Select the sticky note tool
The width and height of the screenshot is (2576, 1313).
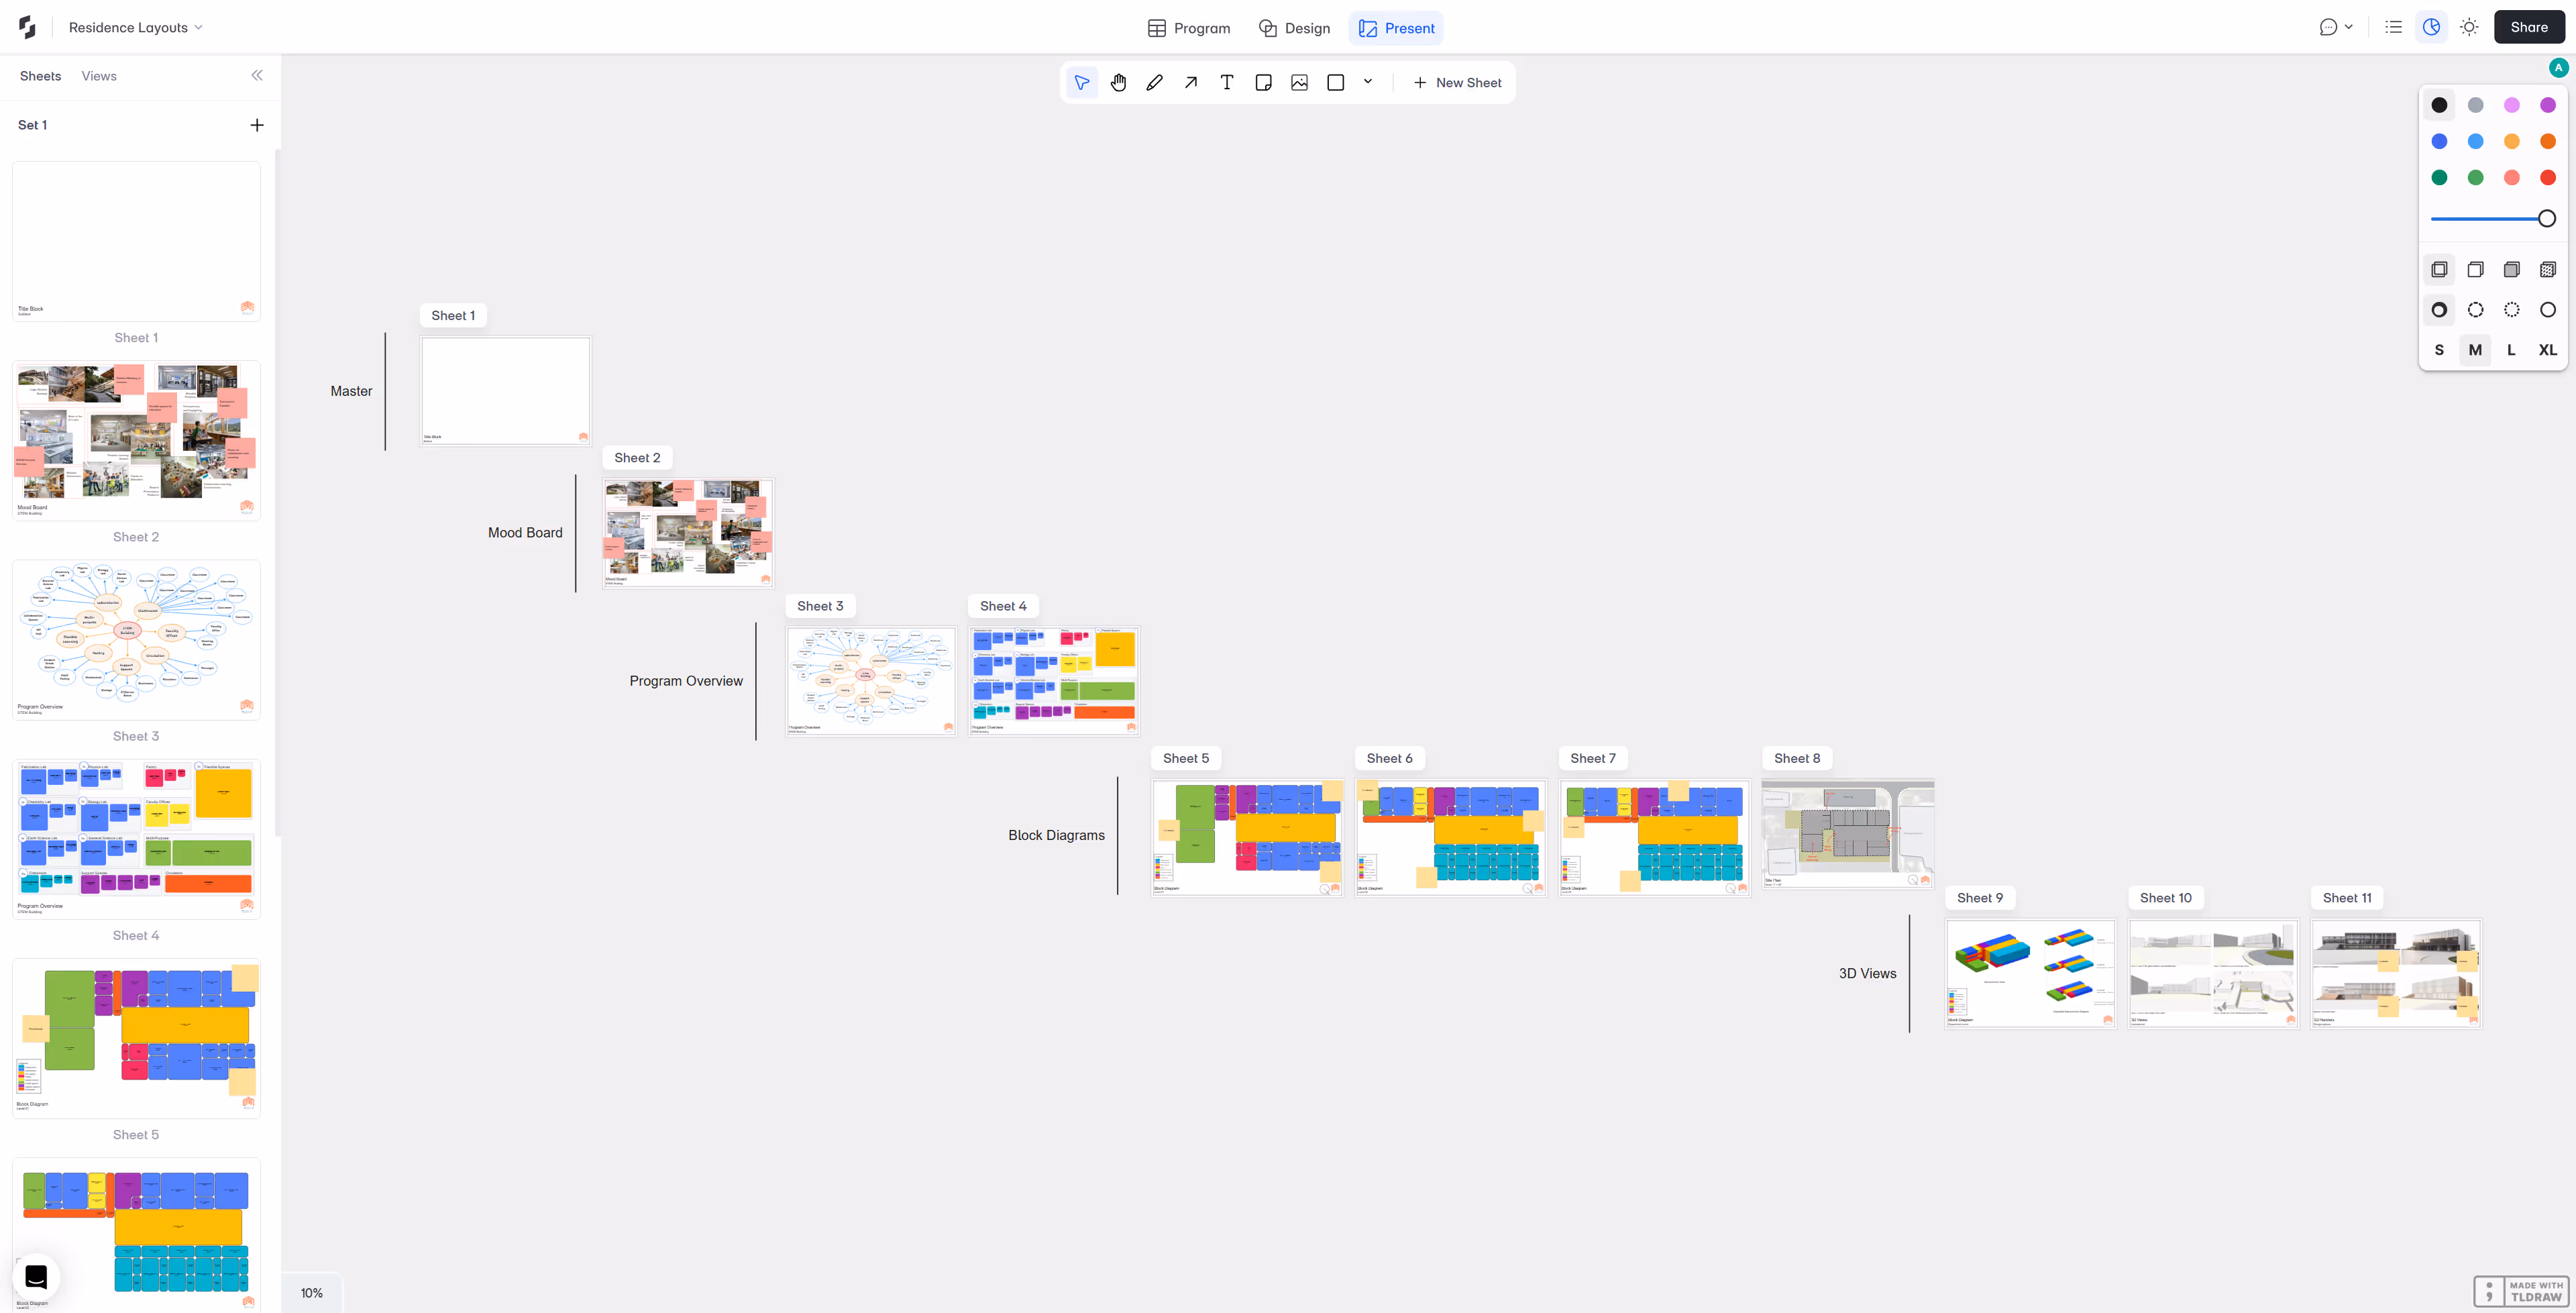pos(1263,83)
